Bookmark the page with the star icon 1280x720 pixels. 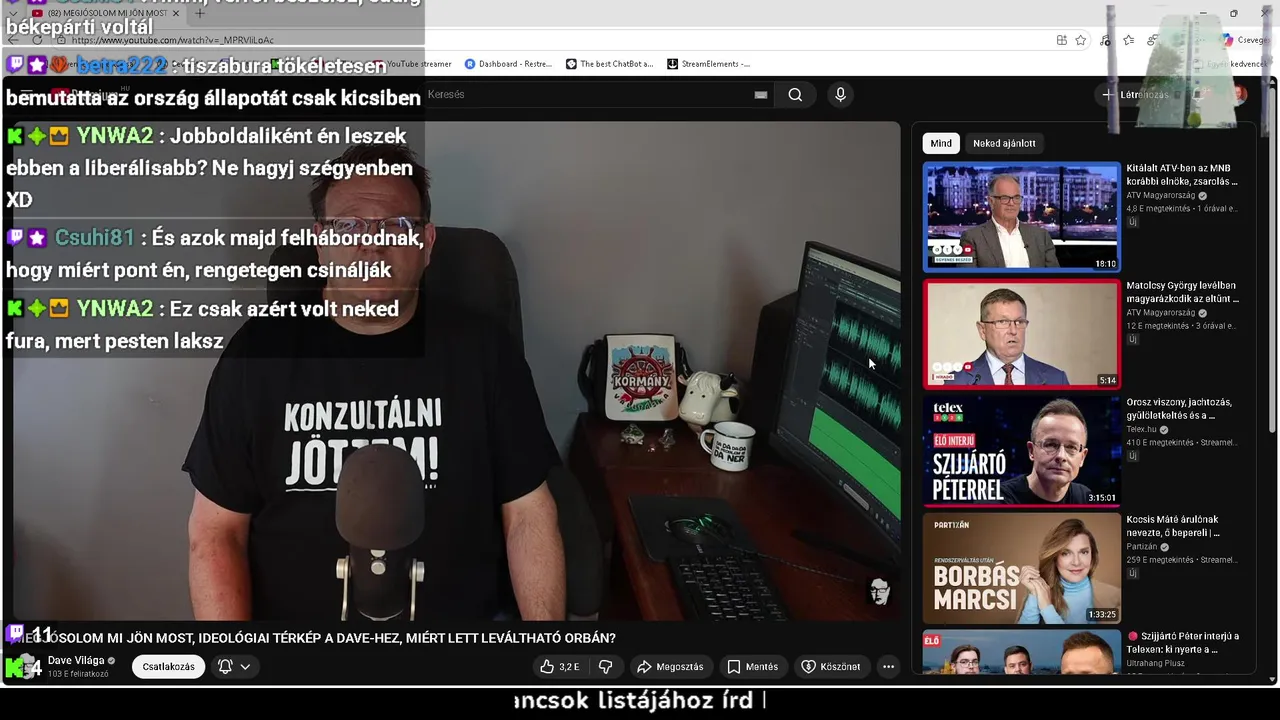[1081, 40]
